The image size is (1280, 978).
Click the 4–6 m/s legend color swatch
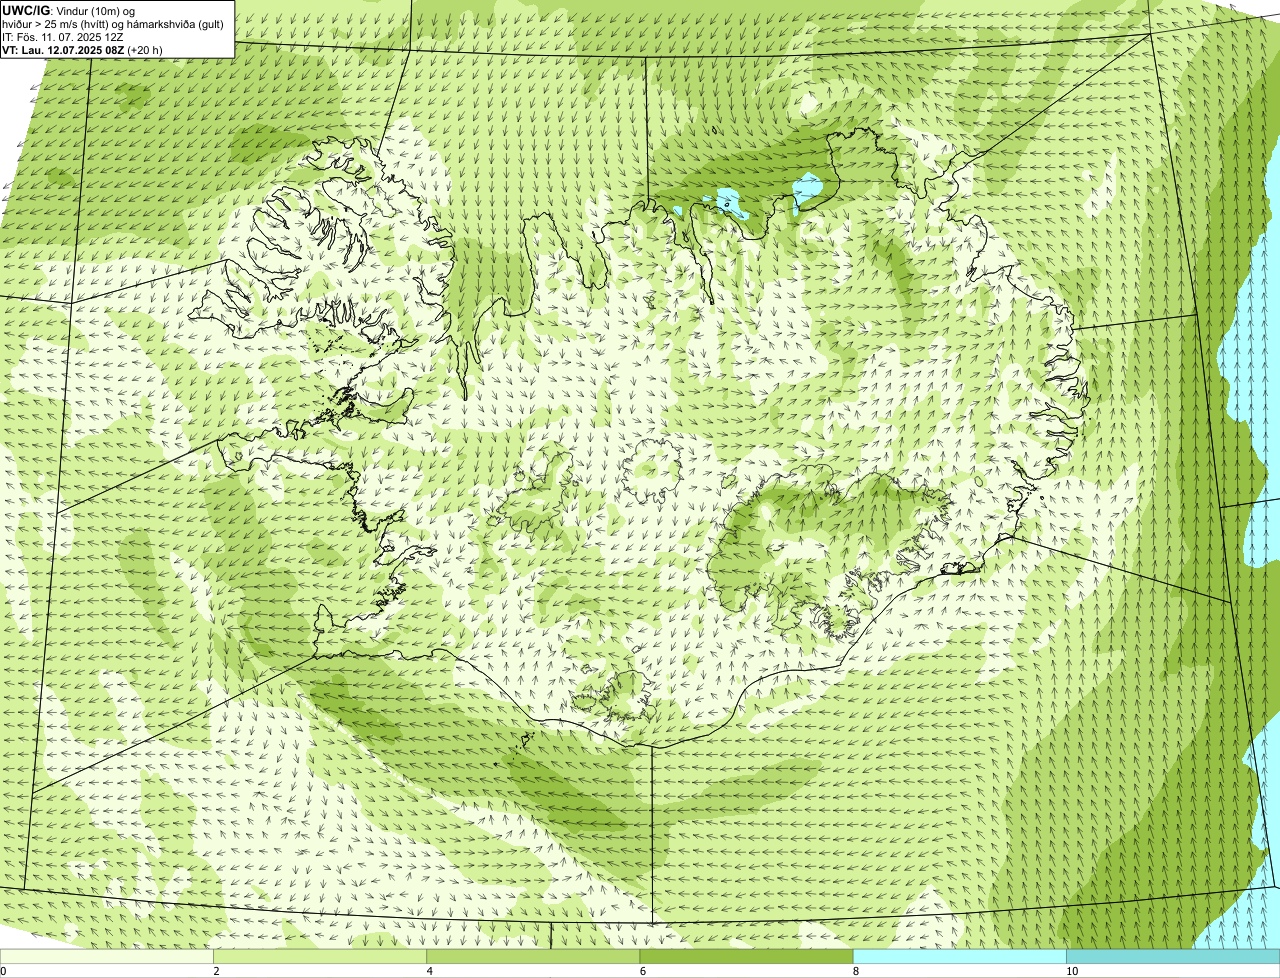[533, 957]
